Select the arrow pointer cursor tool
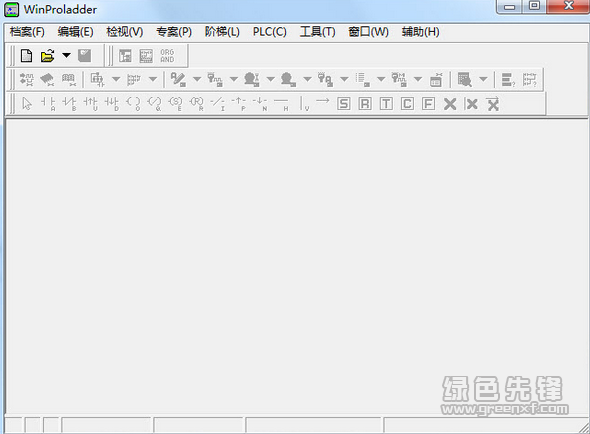This screenshot has width=590, height=434. [x=27, y=103]
